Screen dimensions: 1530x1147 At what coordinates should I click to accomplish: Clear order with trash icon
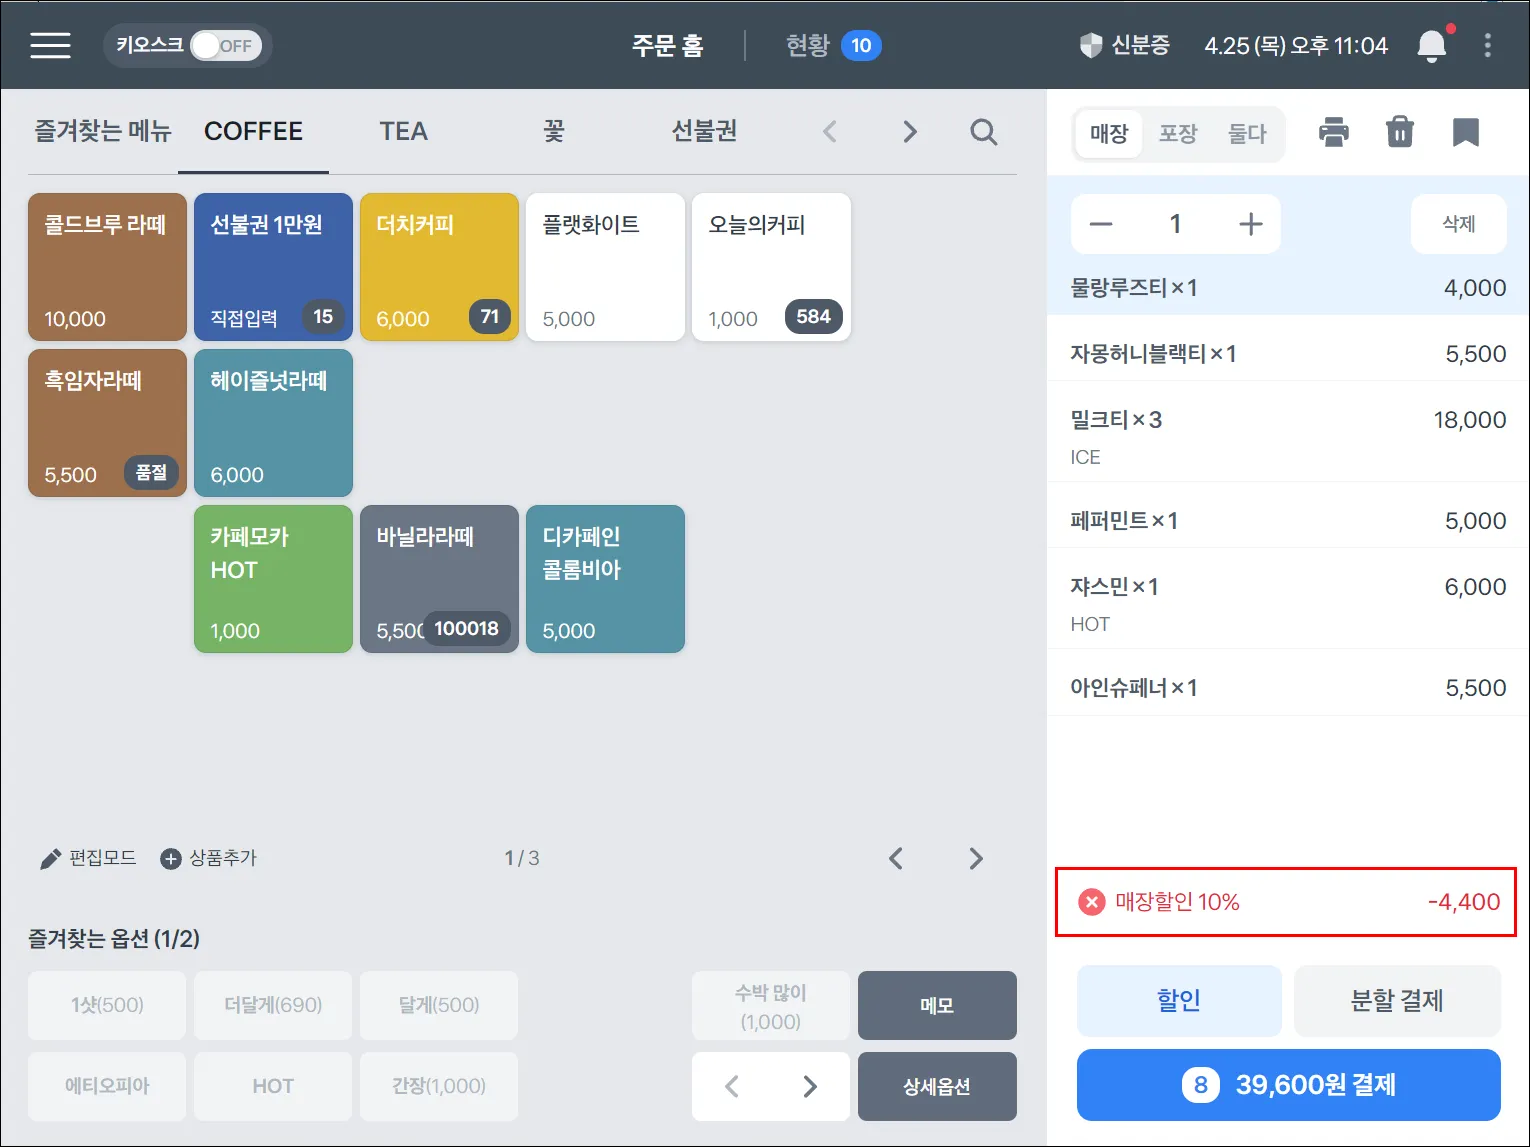(1400, 132)
